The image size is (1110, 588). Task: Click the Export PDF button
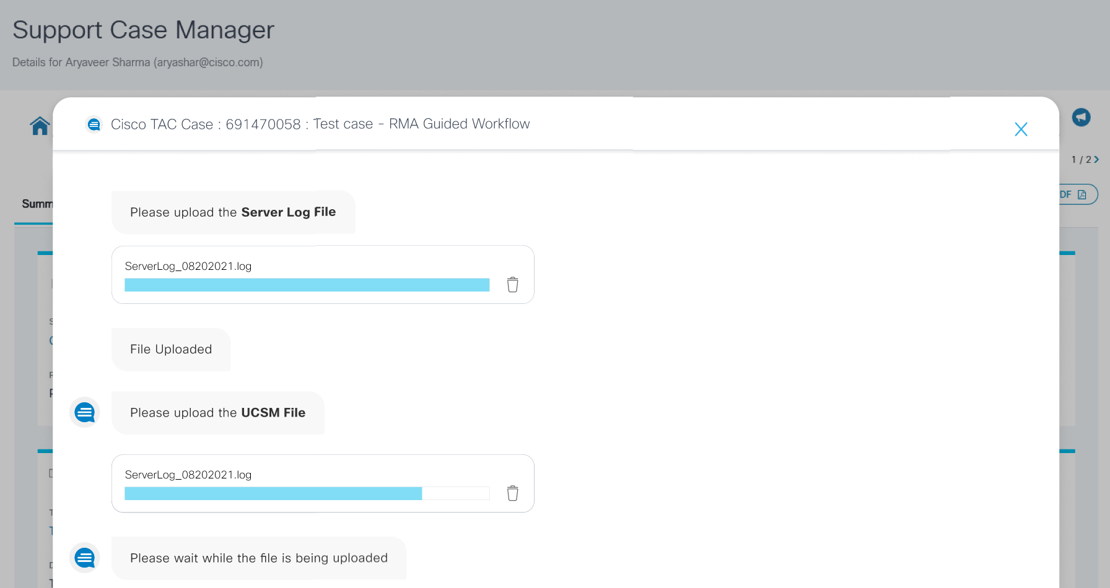1075,194
